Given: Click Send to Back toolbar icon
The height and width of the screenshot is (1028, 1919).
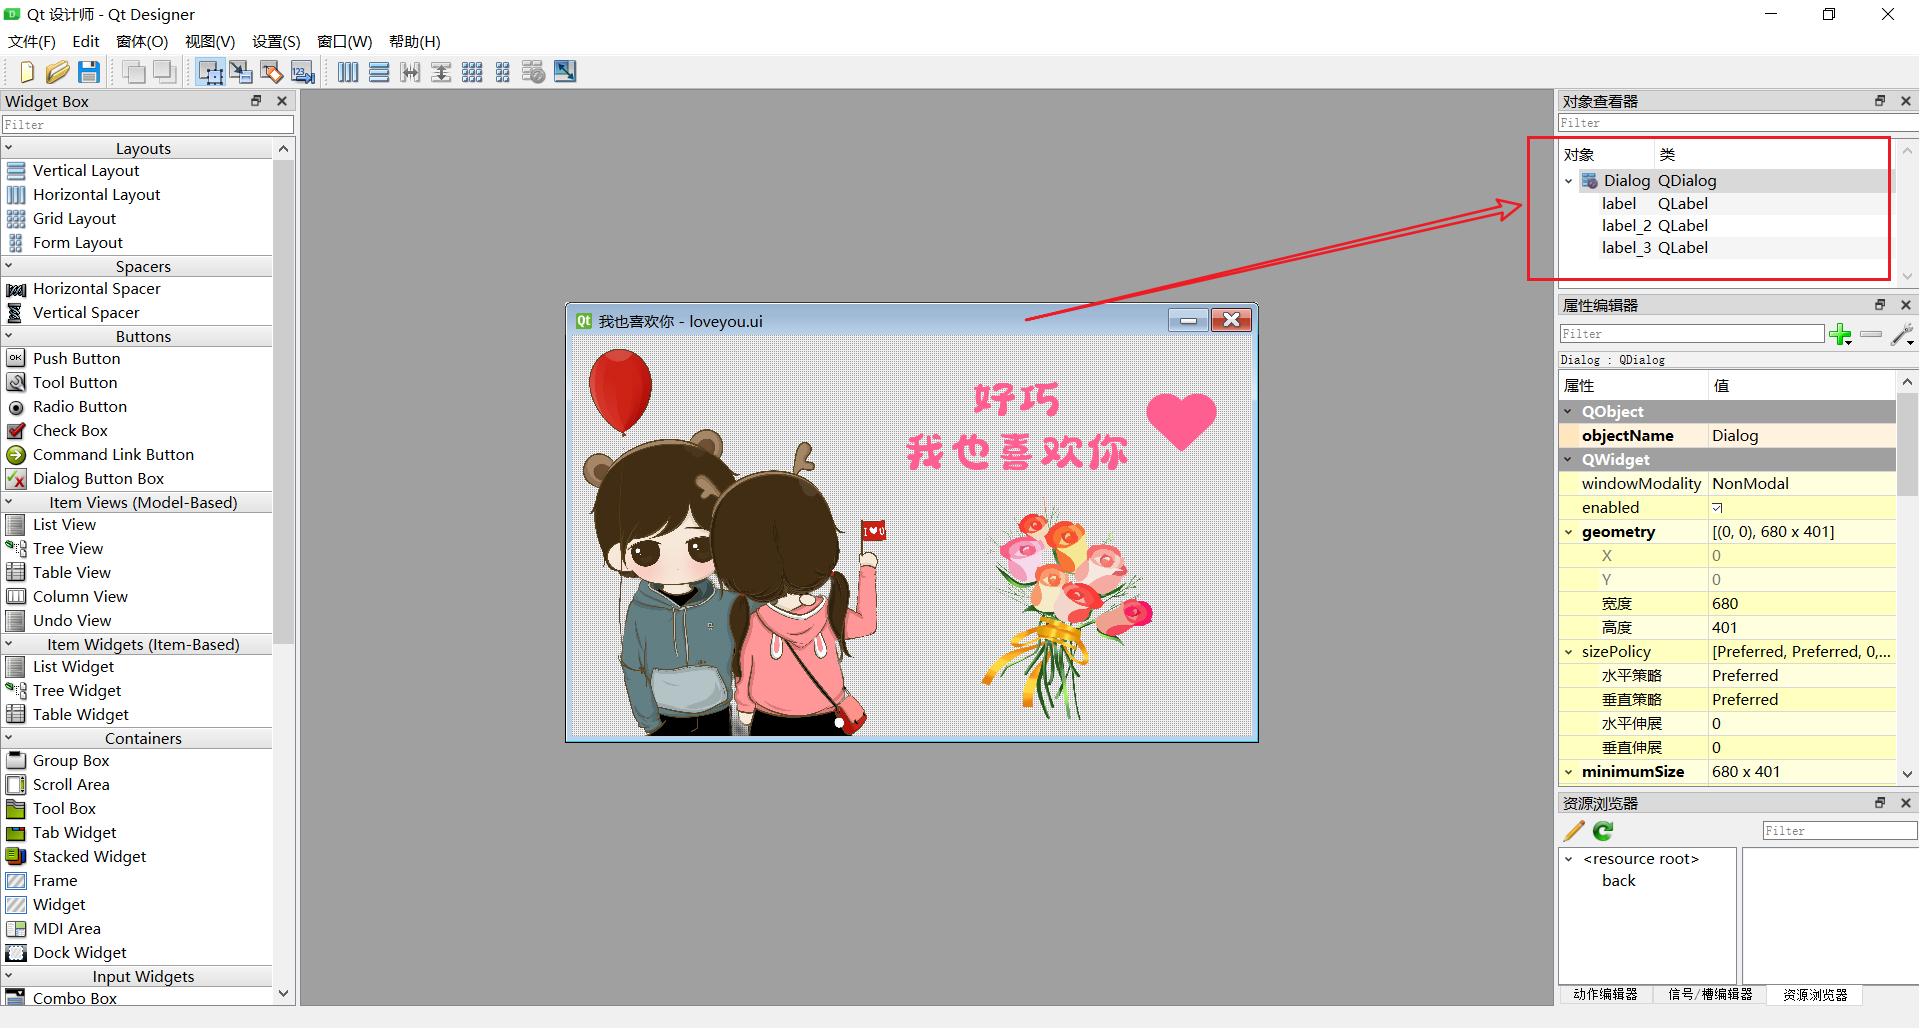Looking at the screenshot, I should coord(165,72).
